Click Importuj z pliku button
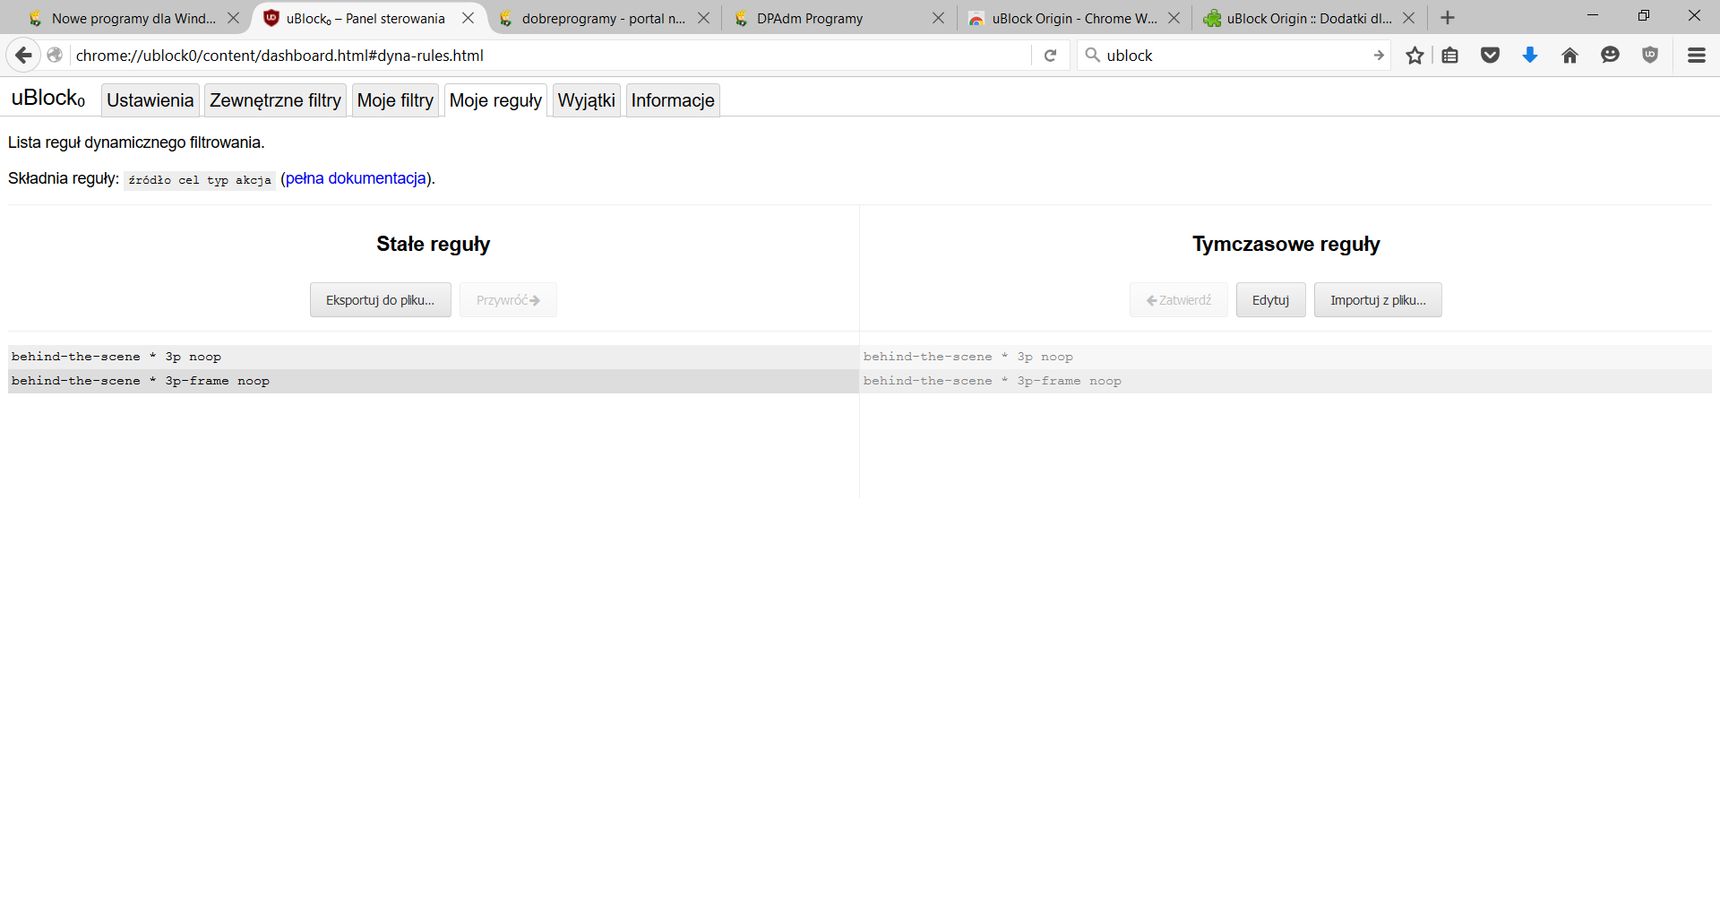Image resolution: width=1720 pixels, height=923 pixels. (1378, 300)
